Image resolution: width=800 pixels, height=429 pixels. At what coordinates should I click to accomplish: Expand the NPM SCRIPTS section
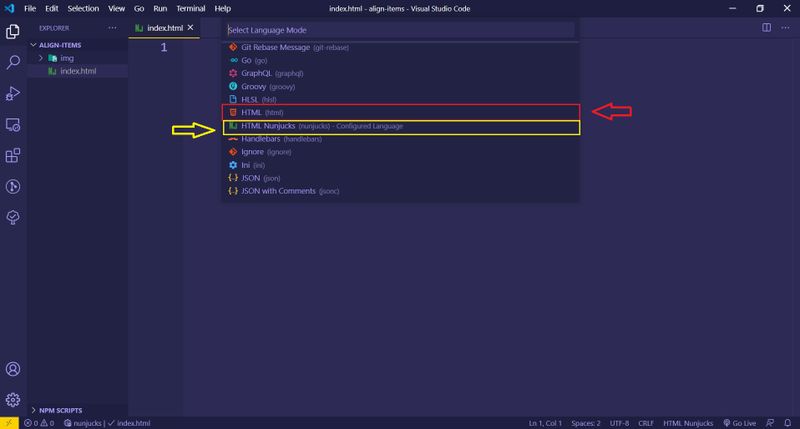pos(62,410)
